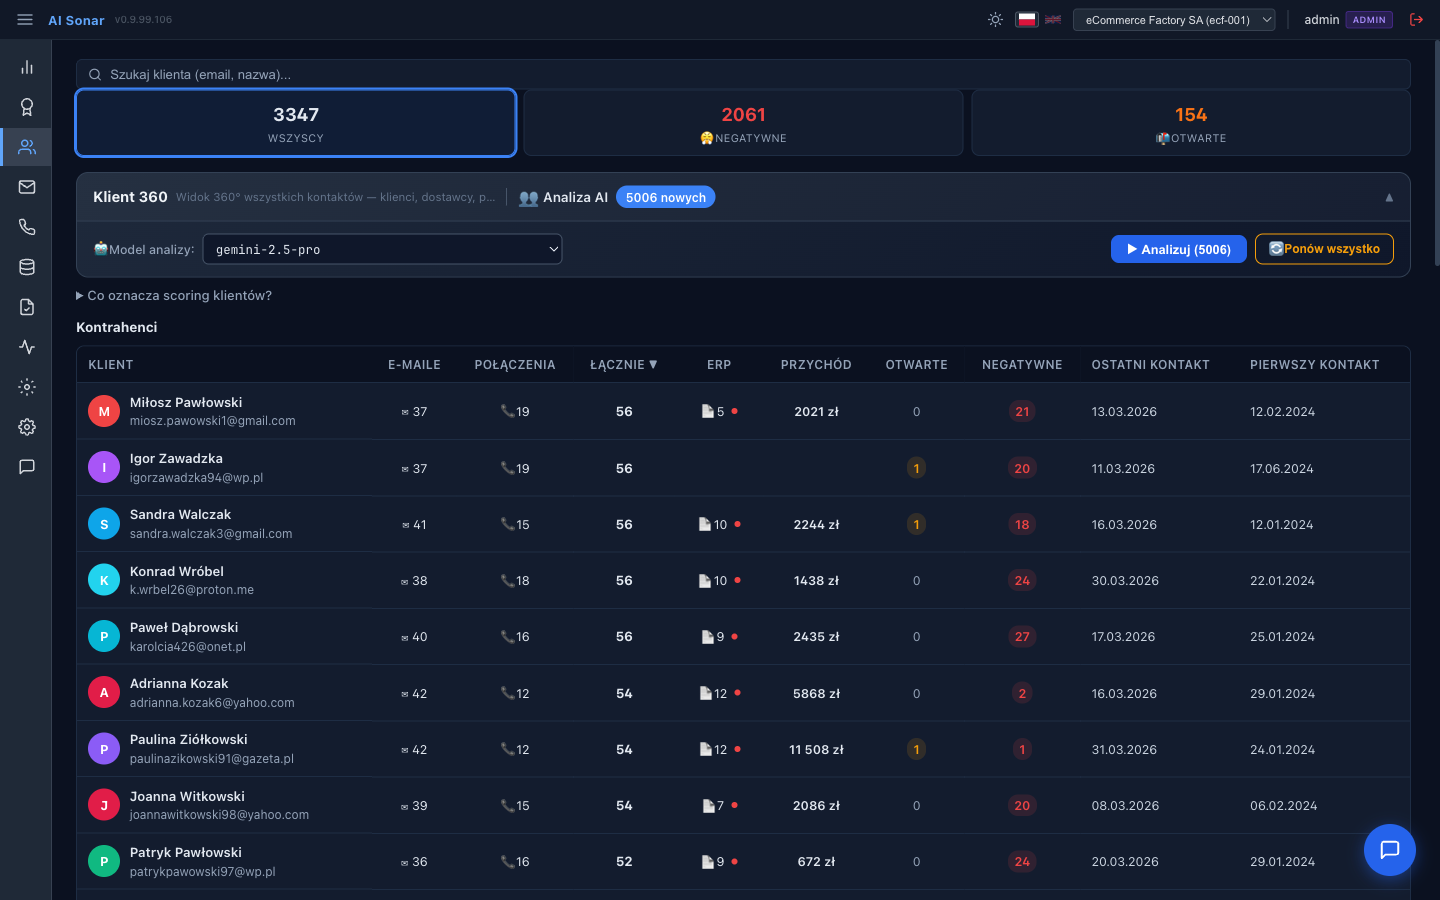1440x900 pixels.
Task: Switch language to English flag
Action: [1053, 20]
